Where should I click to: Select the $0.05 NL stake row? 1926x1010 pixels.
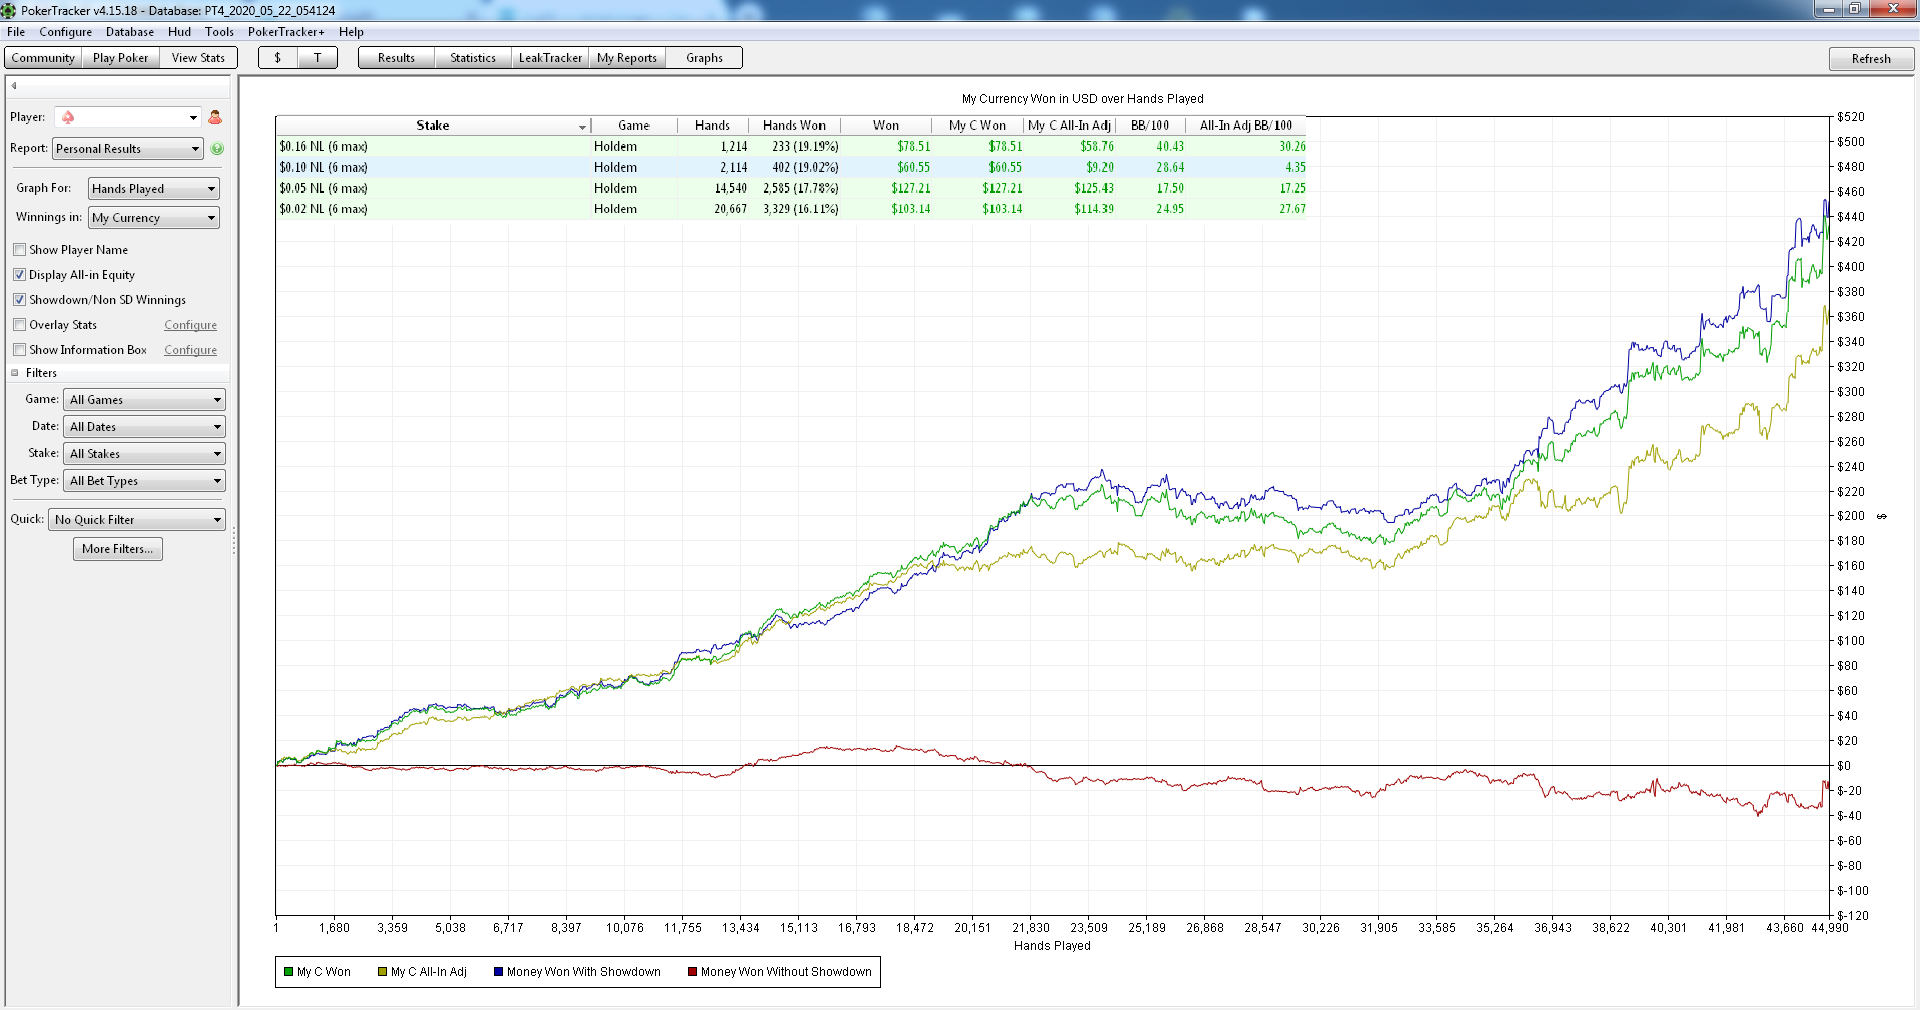[791, 188]
